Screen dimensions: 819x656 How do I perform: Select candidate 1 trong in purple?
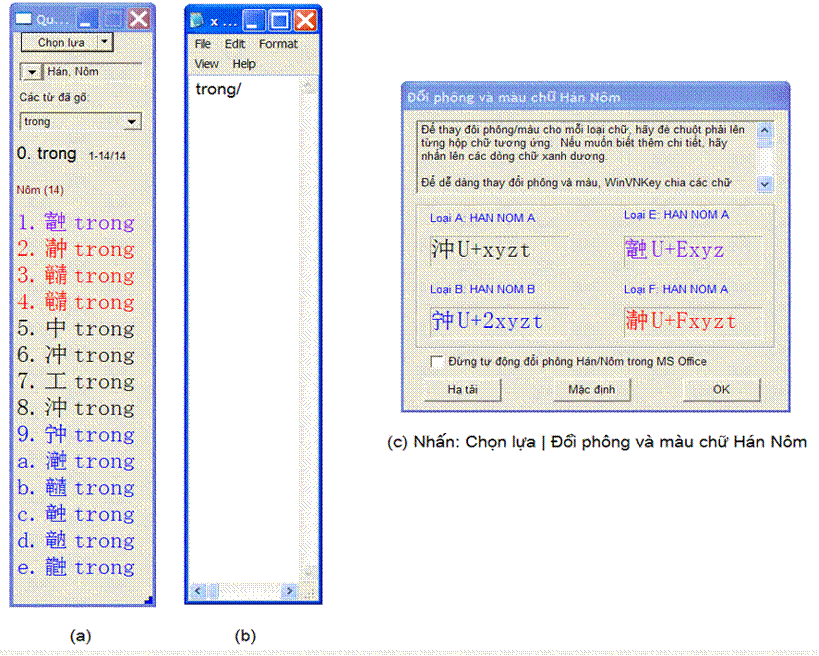pyautogui.click(x=76, y=222)
